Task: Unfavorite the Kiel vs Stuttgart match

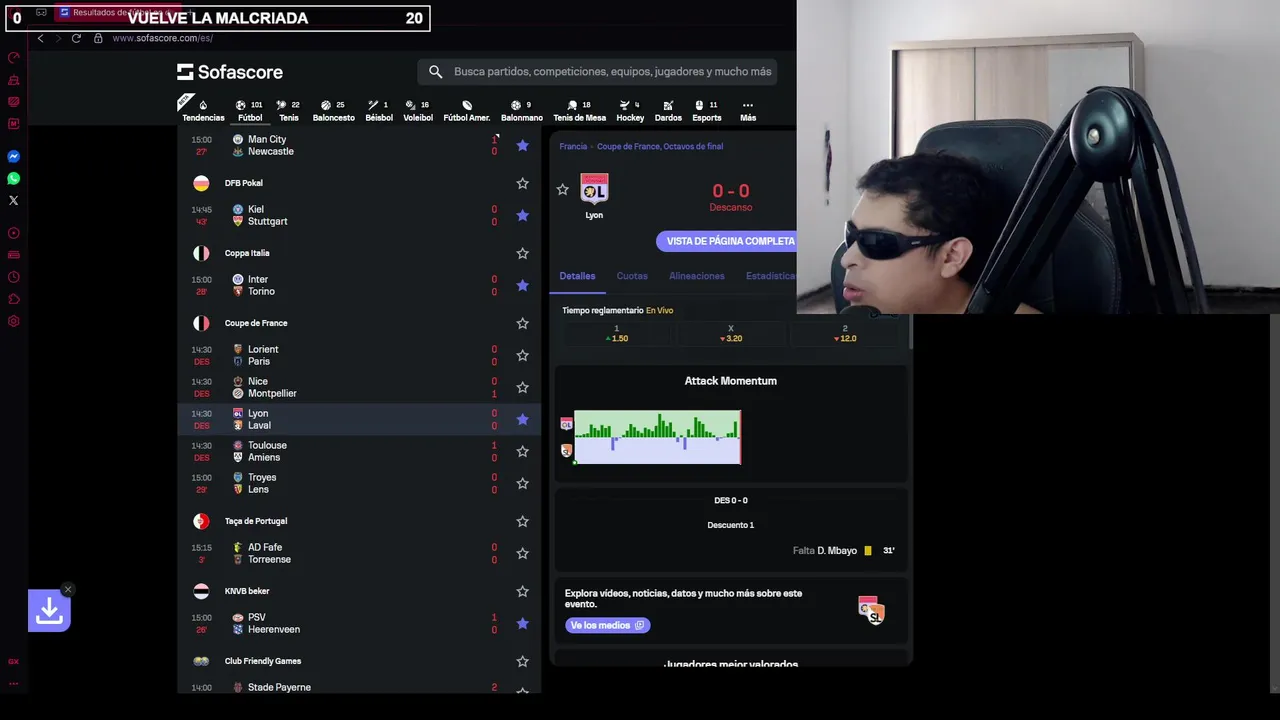Action: pos(522,215)
